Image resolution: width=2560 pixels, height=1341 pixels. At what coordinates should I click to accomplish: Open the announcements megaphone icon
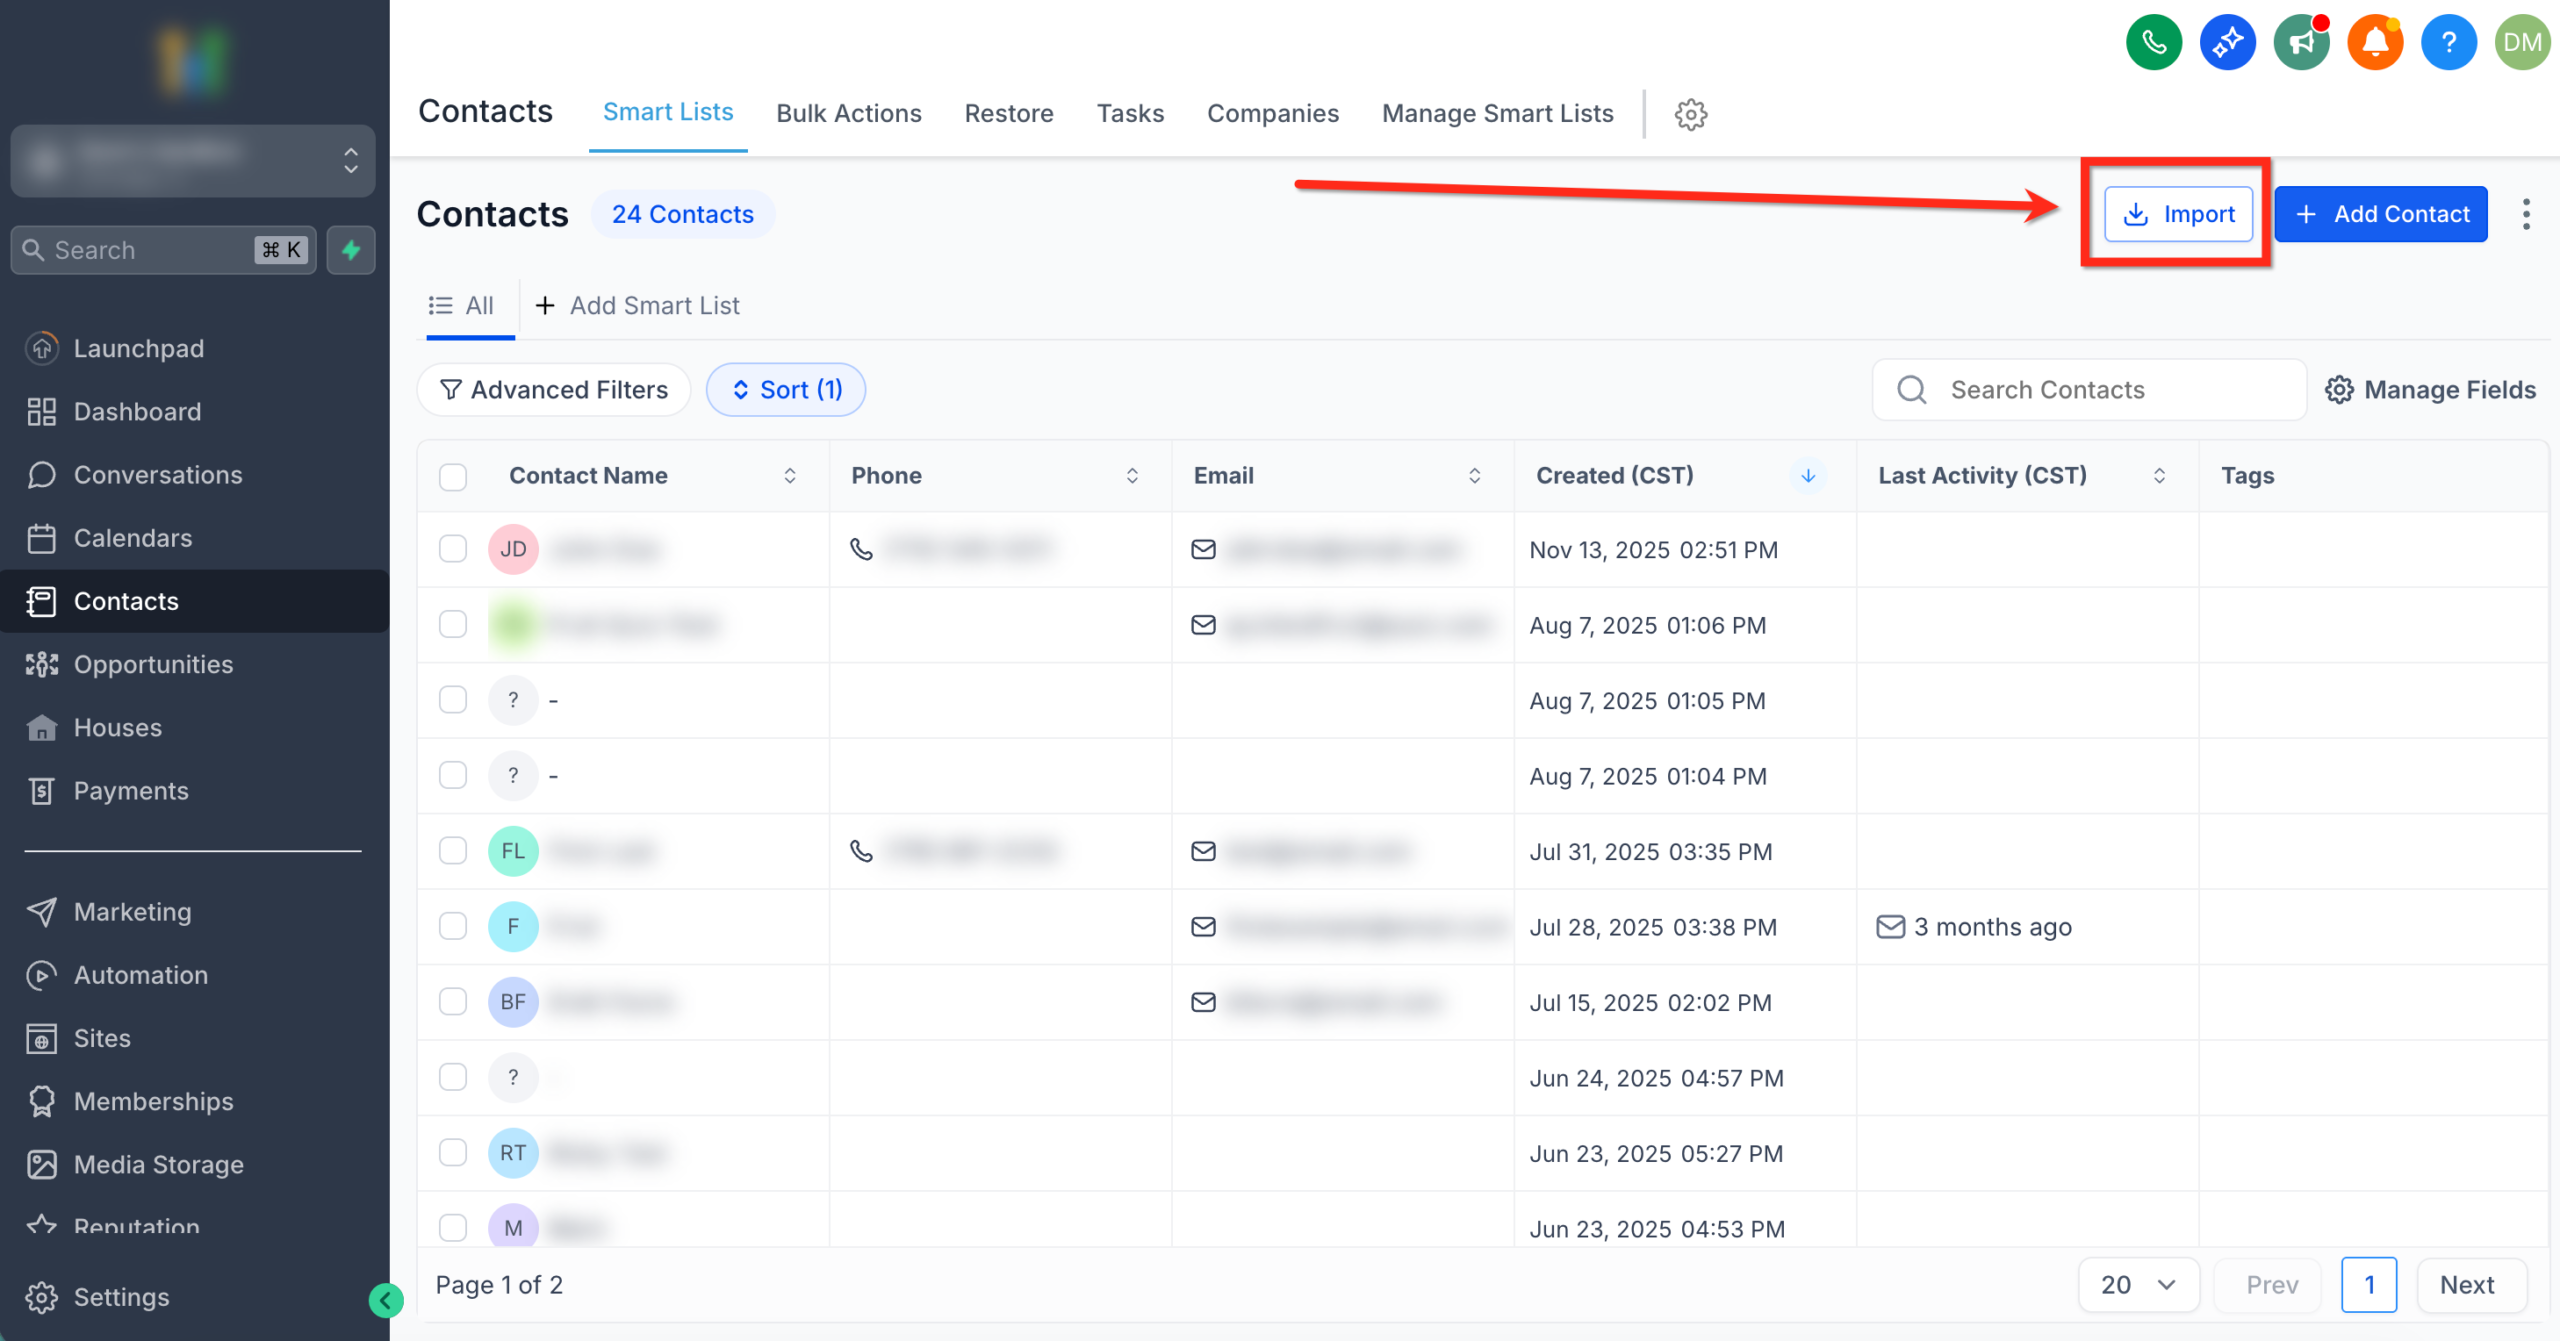tap(2301, 42)
